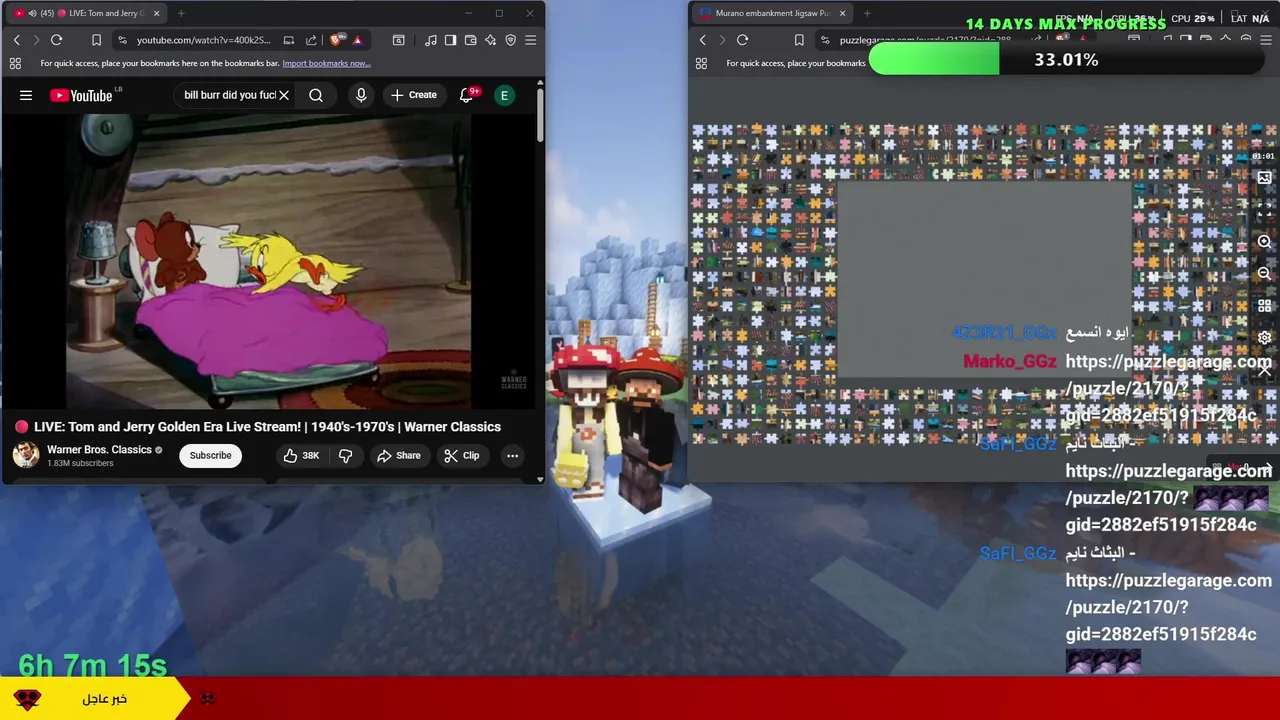Viewport: 1280px width, 720px height.
Task: Select the Murano embankment Jigsaw Puzzle tab
Action: click(x=772, y=13)
